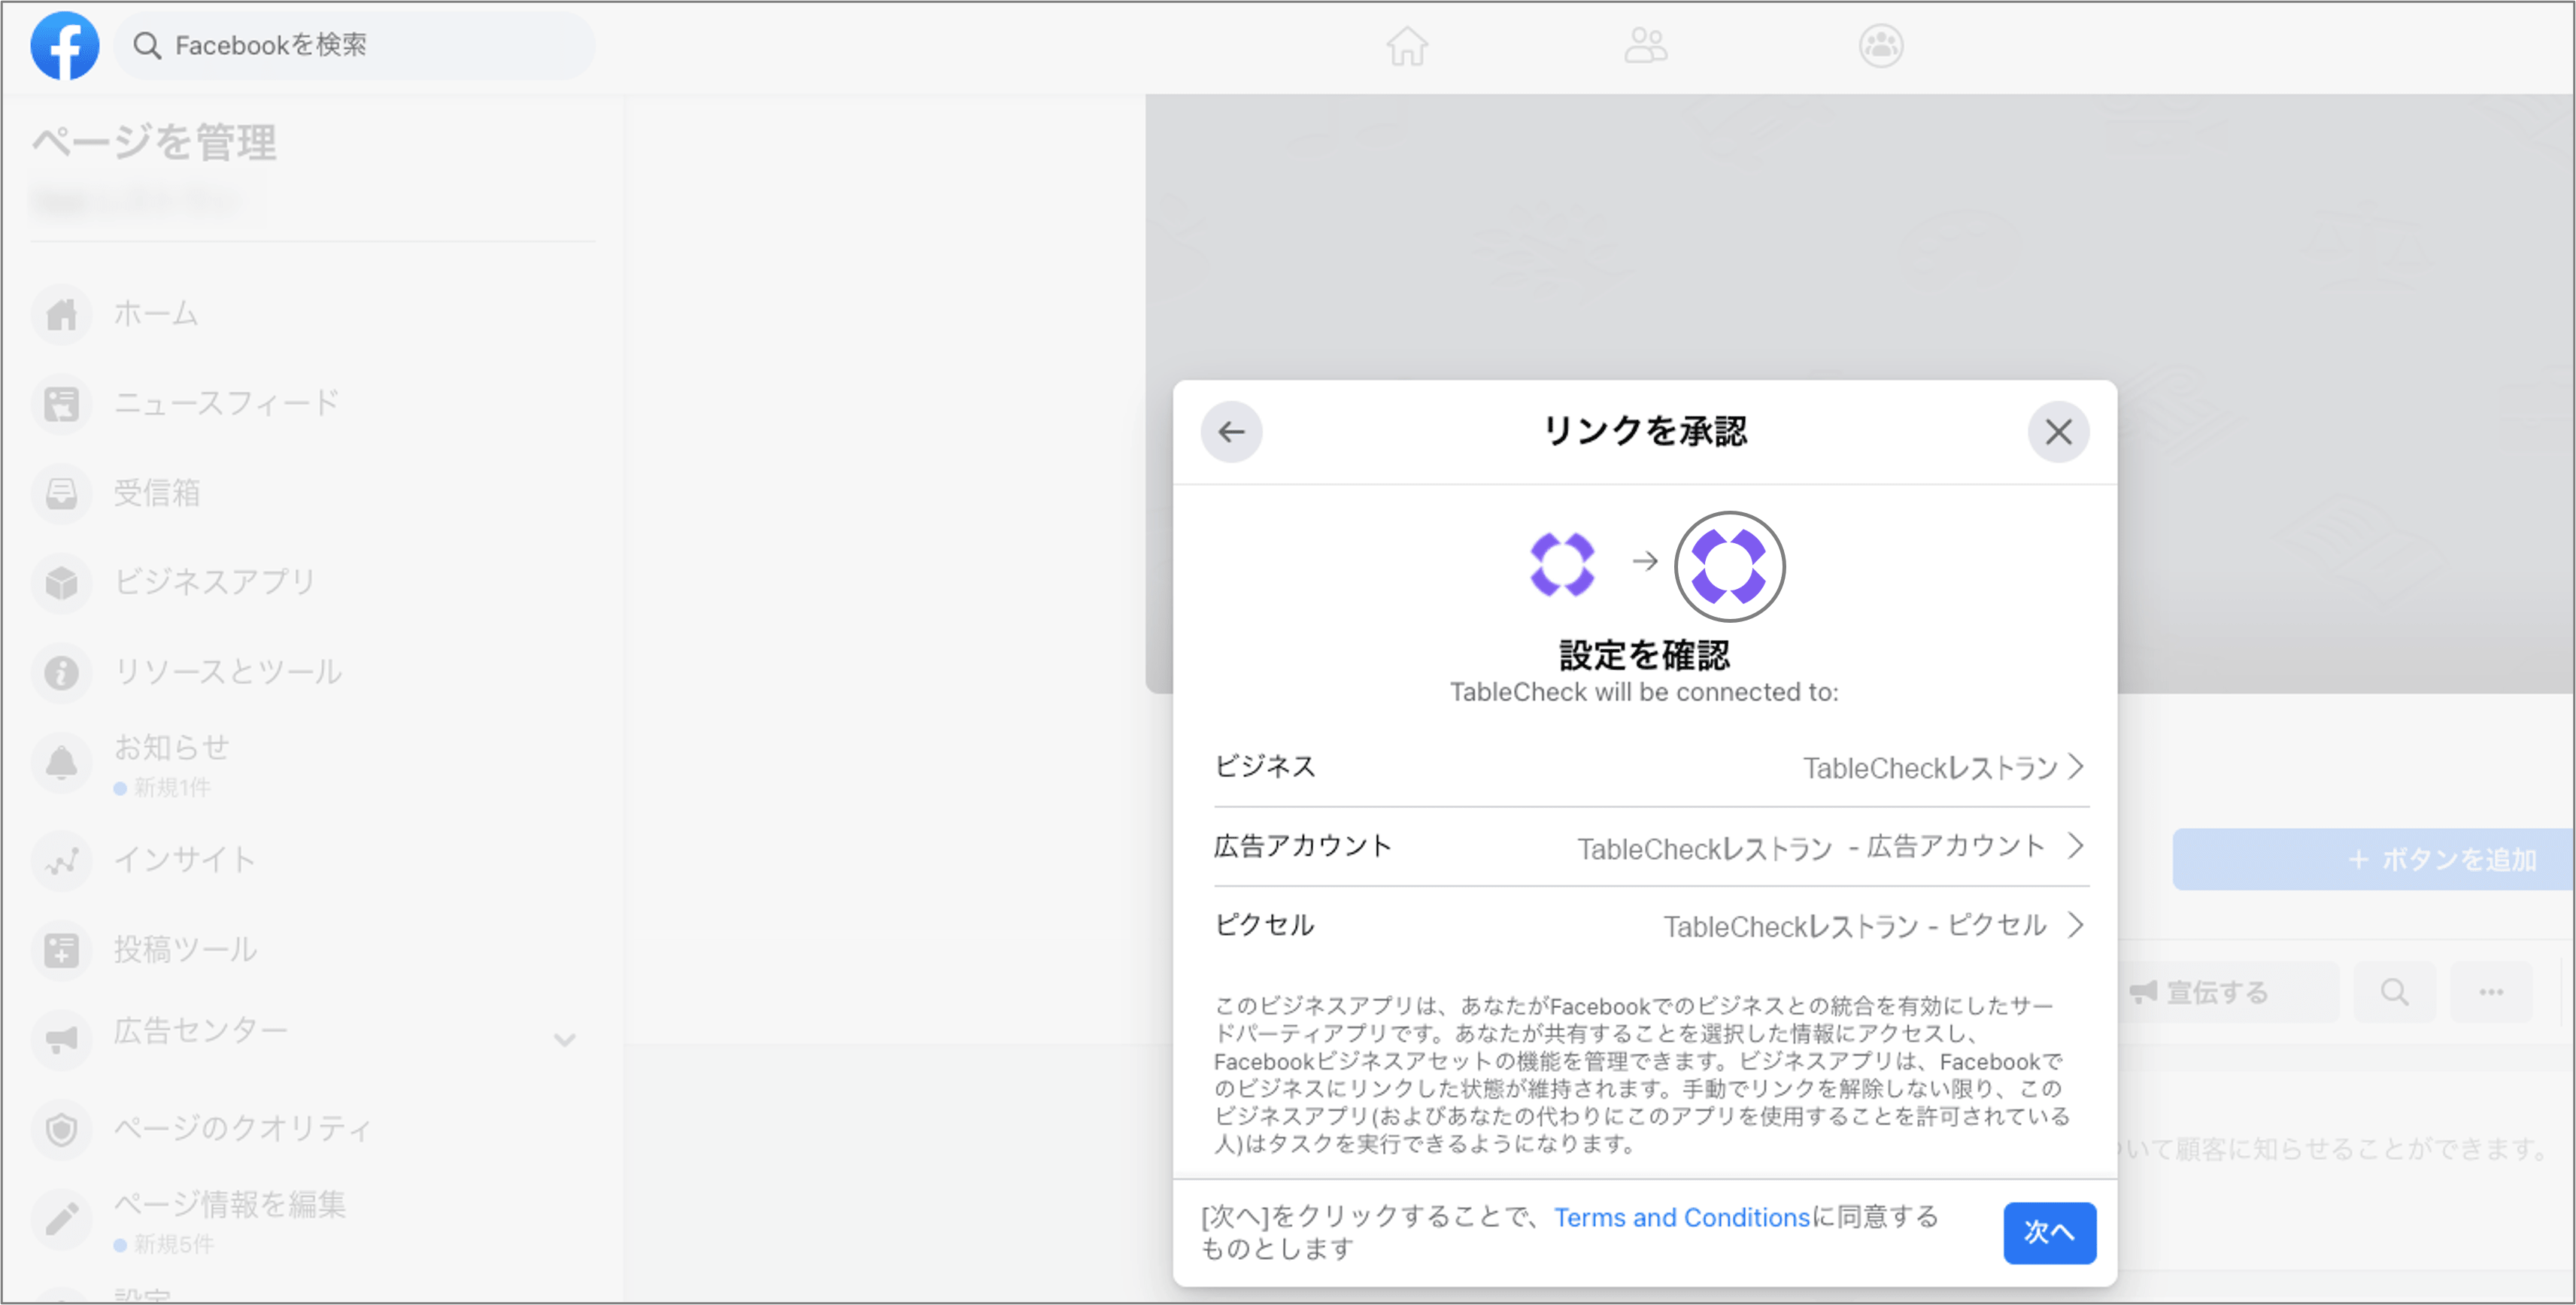Click the 次へ button
The height and width of the screenshot is (1305, 2576).
pyautogui.click(x=2049, y=1232)
